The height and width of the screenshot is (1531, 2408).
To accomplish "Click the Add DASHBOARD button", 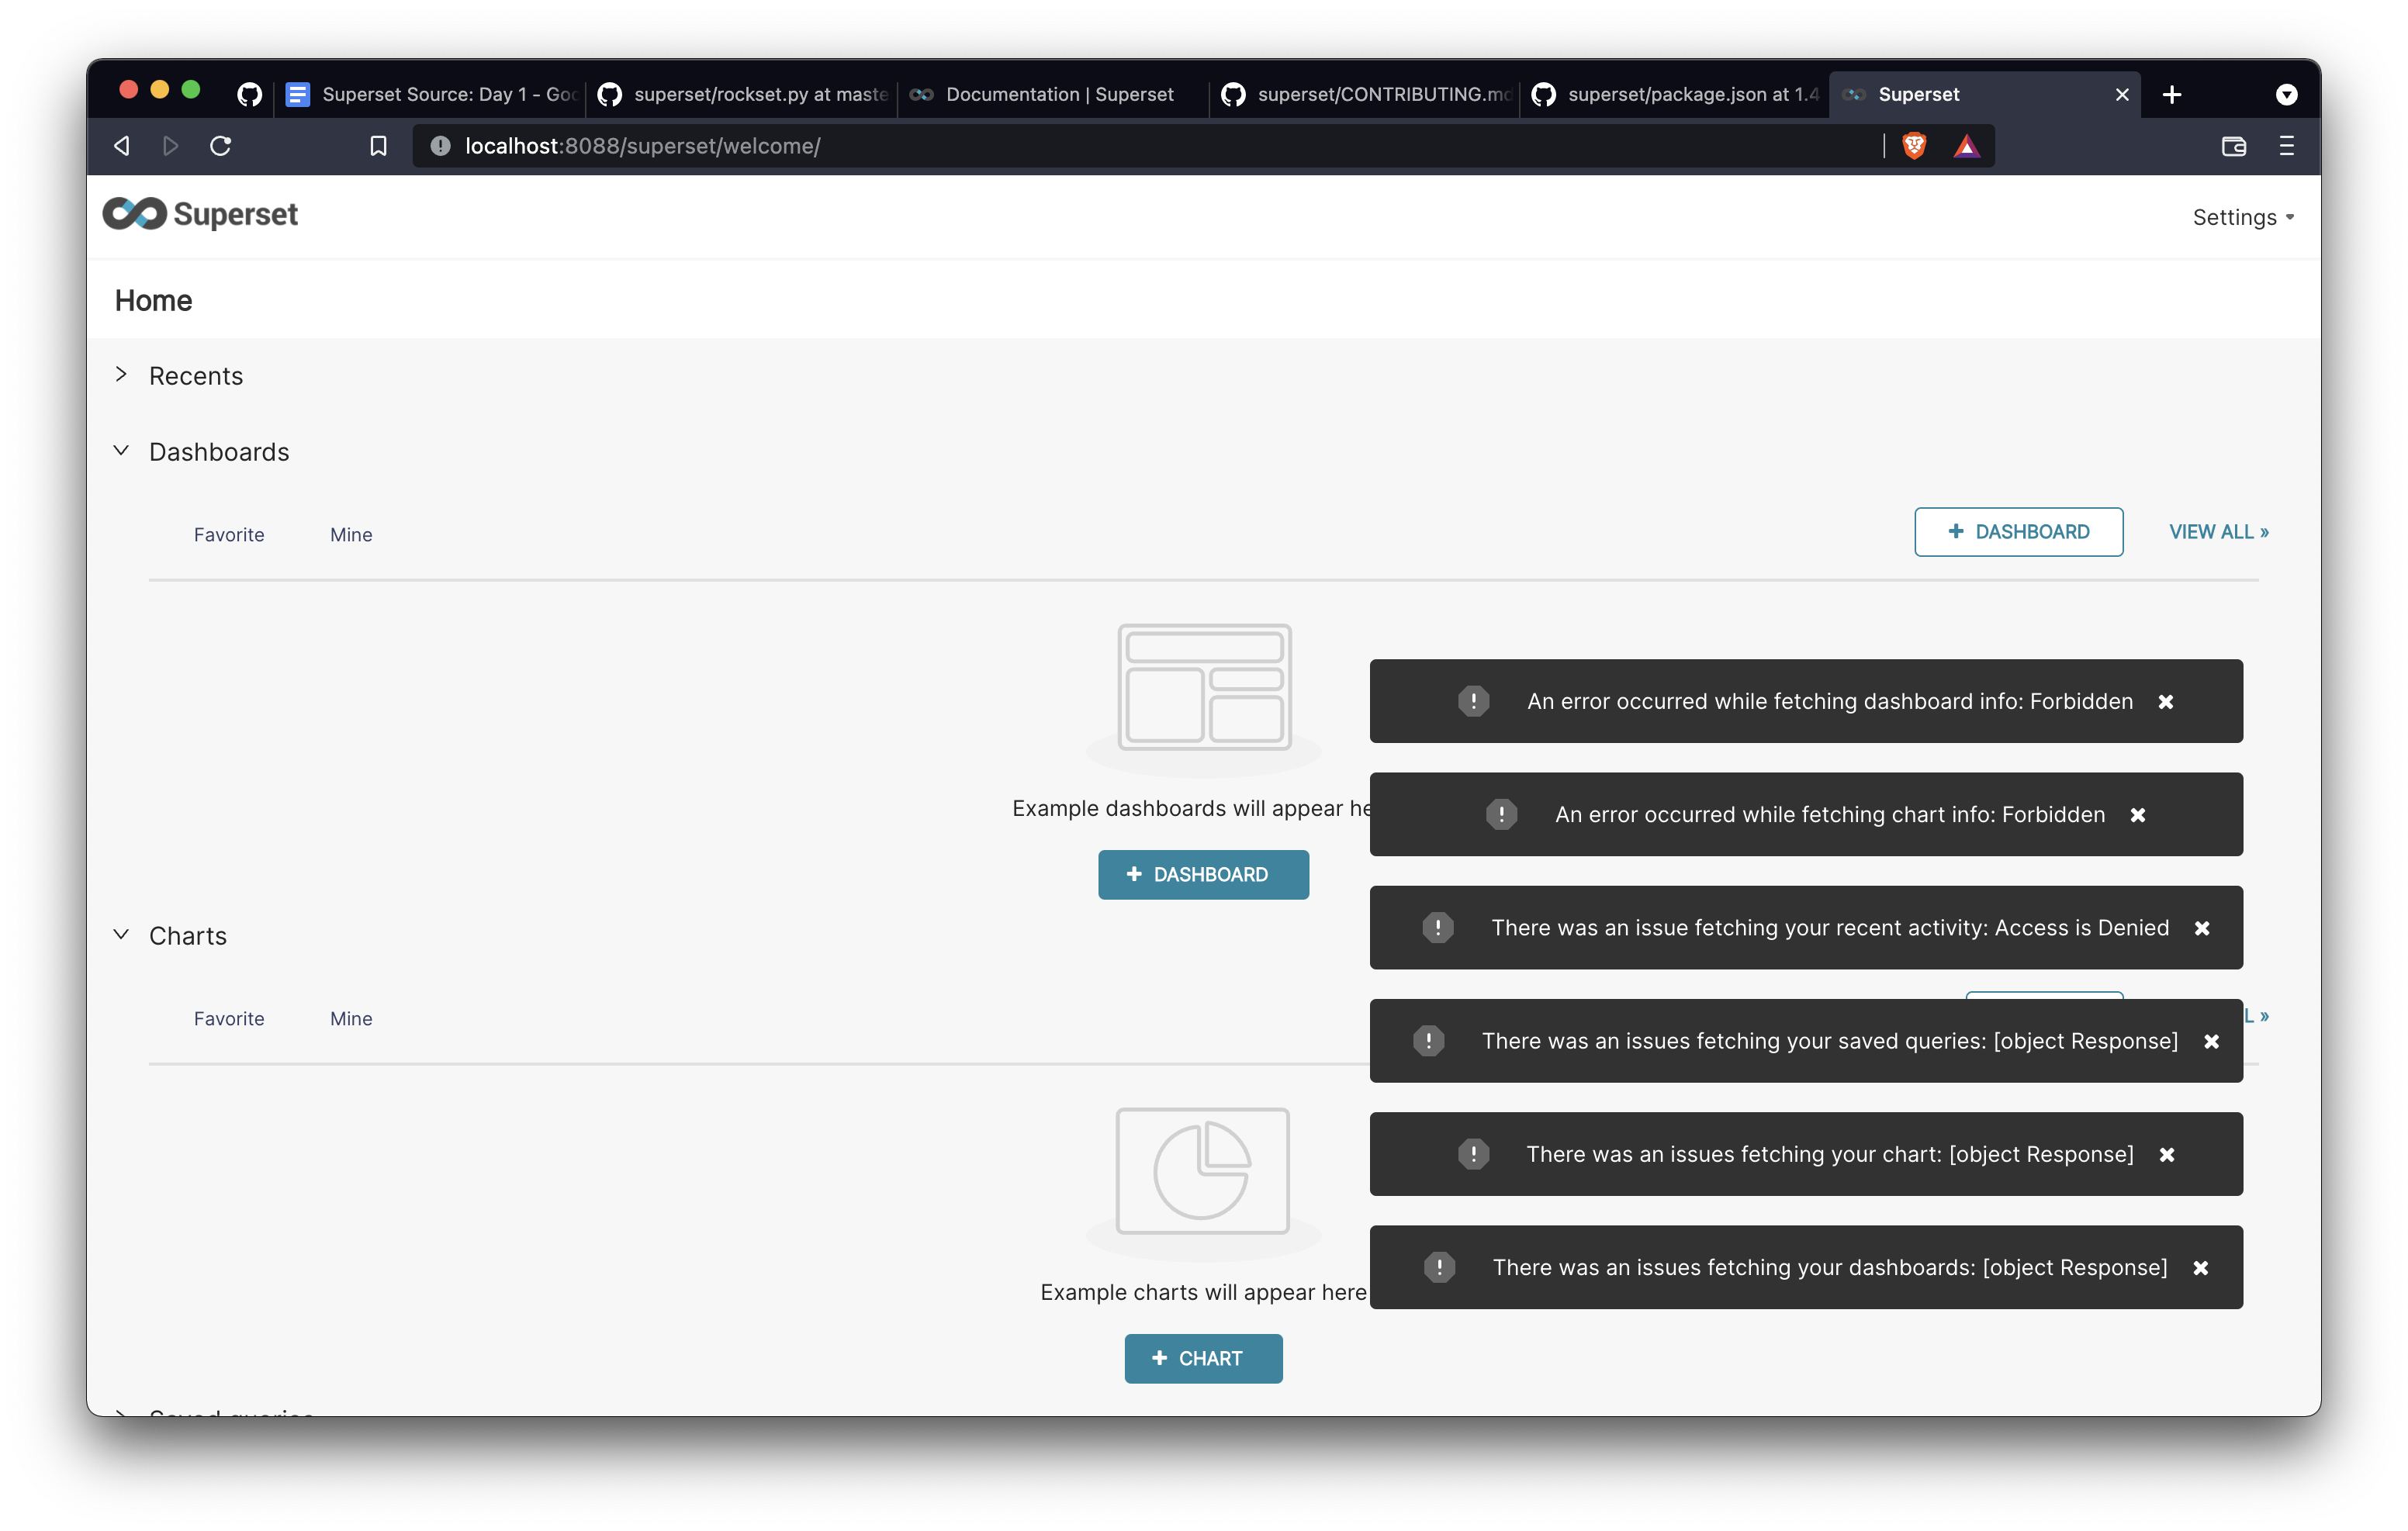I will pyautogui.click(x=2019, y=531).
